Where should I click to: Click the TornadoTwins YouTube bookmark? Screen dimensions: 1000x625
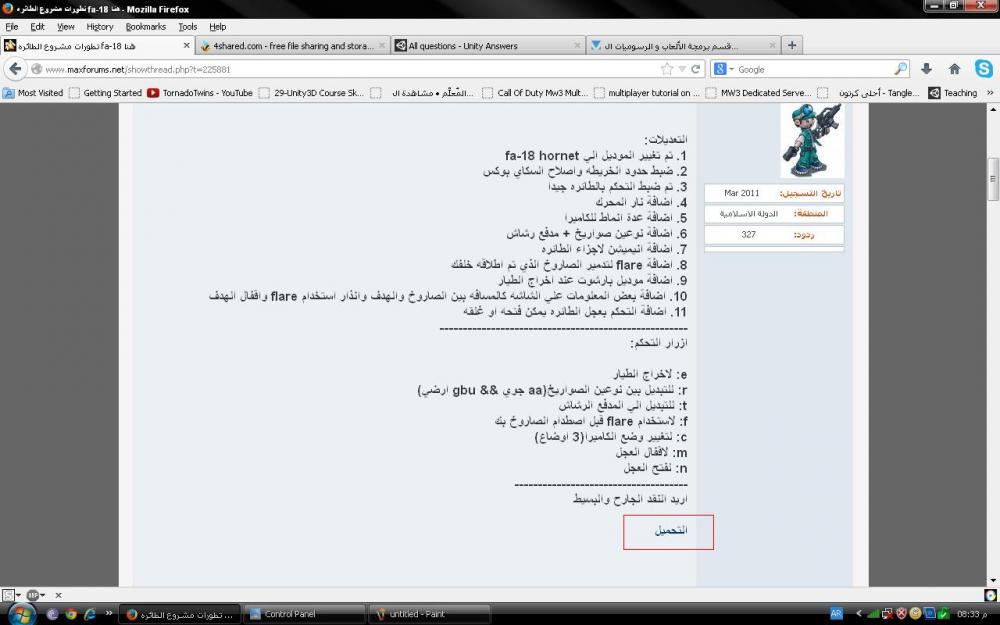[x=200, y=92]
